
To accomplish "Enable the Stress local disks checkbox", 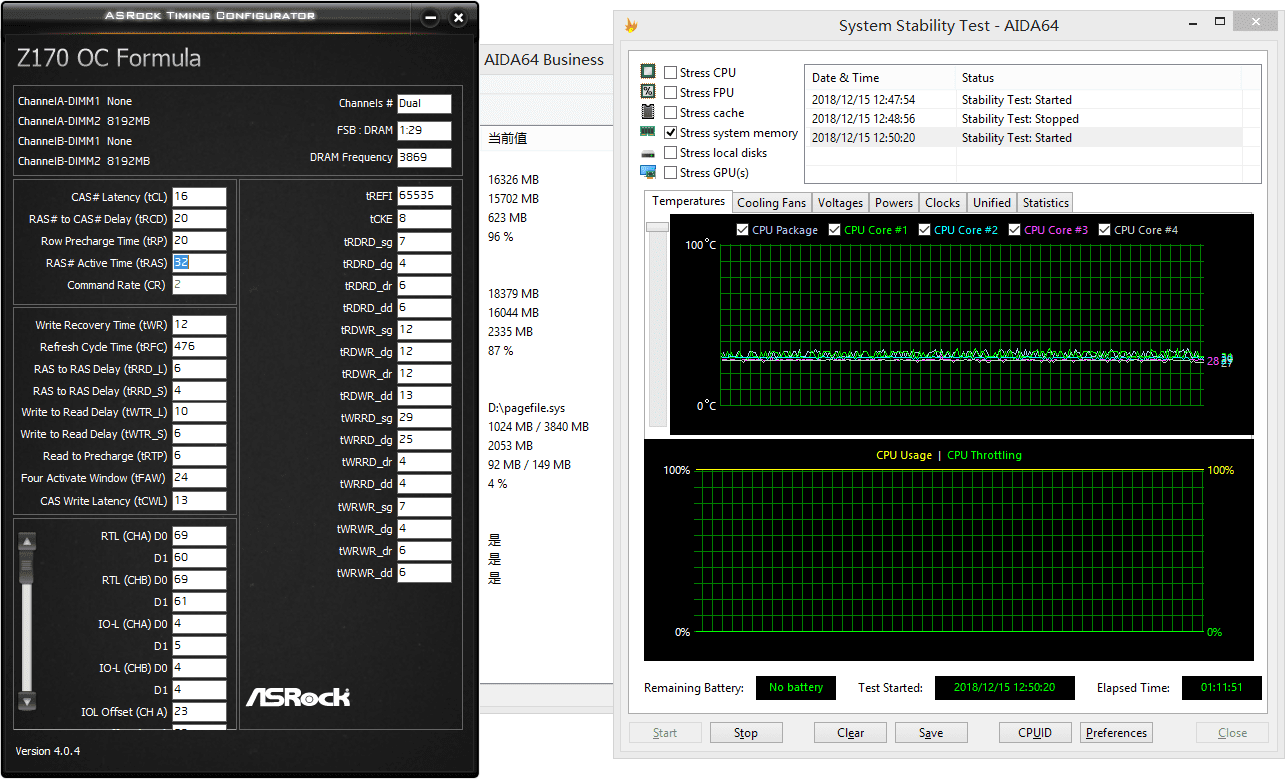I will click(x=670, y=152).
